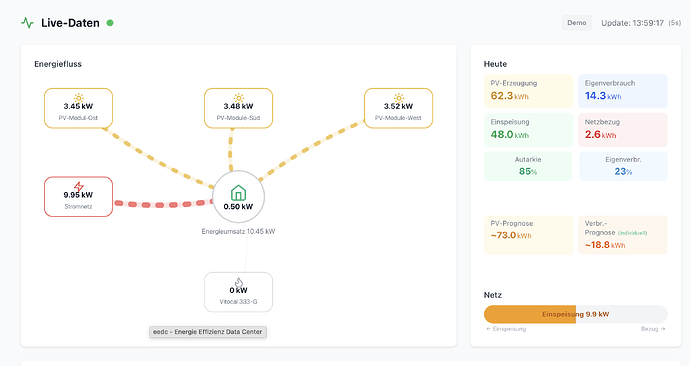Image resolution: width=690 pixels, height=366 pixels.
Task: Click the Live-Daten pulse icon
Action: pos(27,23)
